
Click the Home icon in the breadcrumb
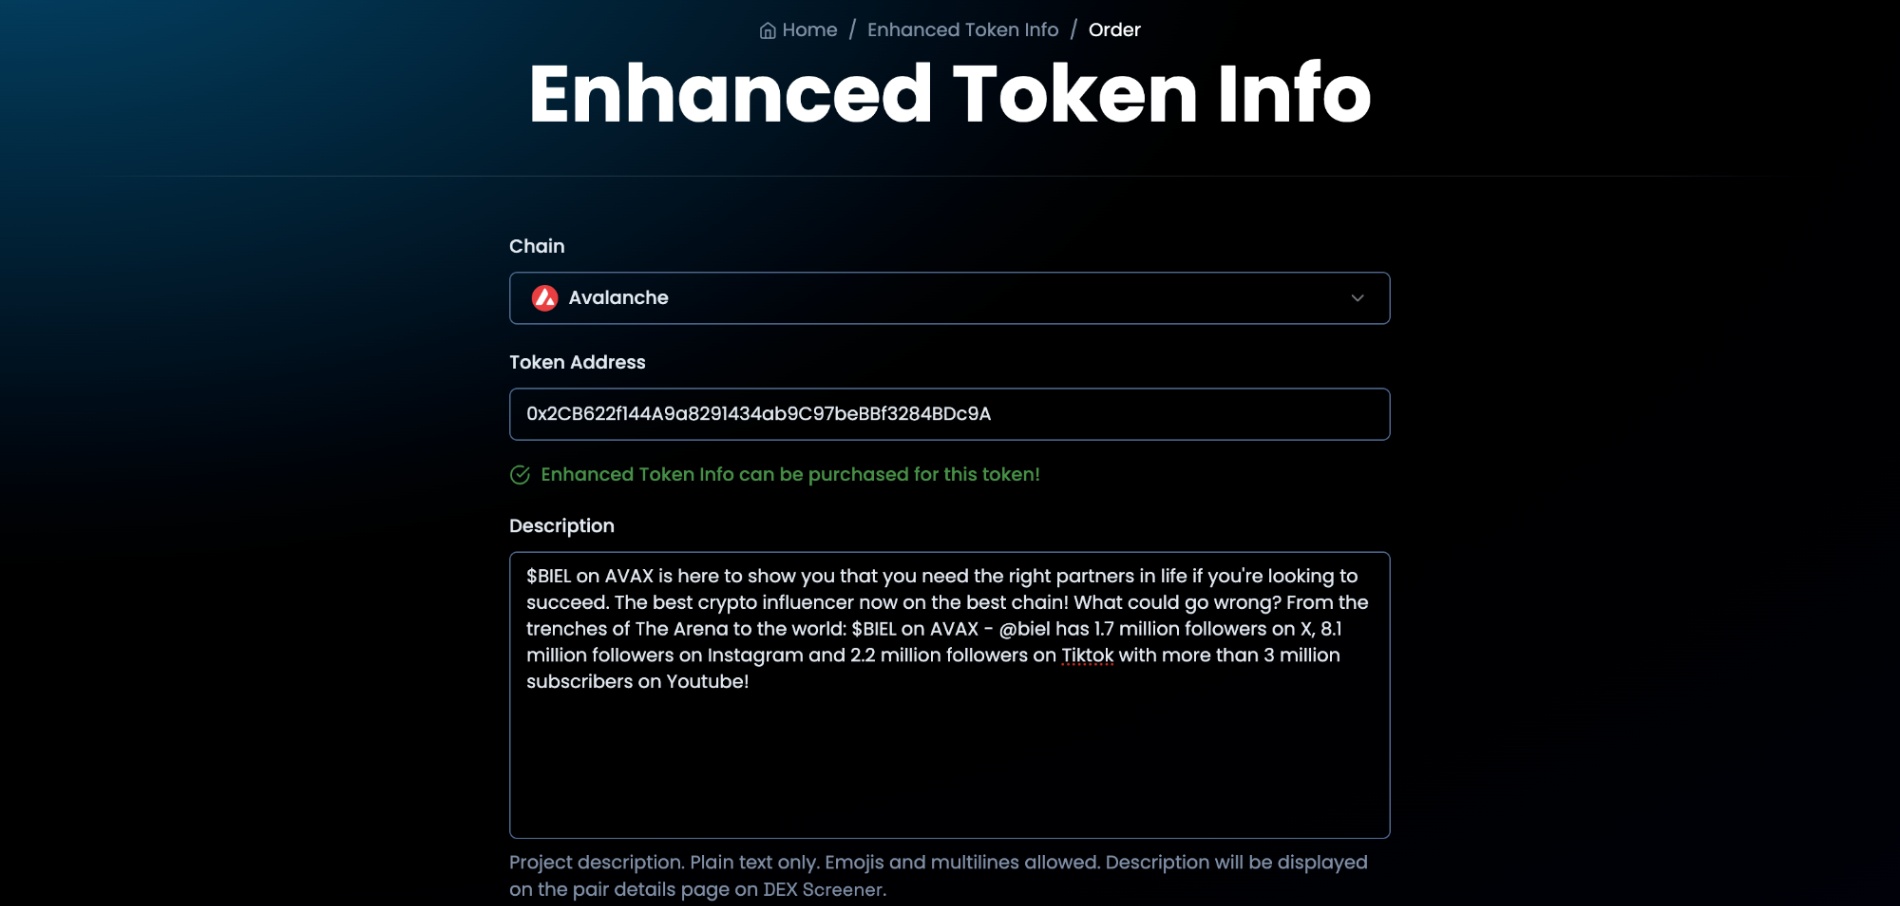(767, 31)
